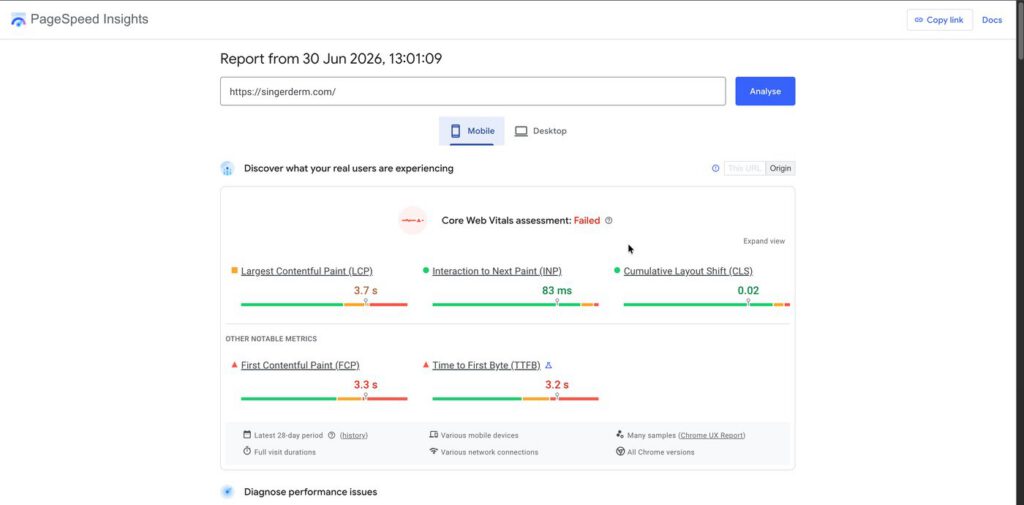Open Cumulative Layout Shift (CLS) link
1024x505 pixels.
pos(688,271)
